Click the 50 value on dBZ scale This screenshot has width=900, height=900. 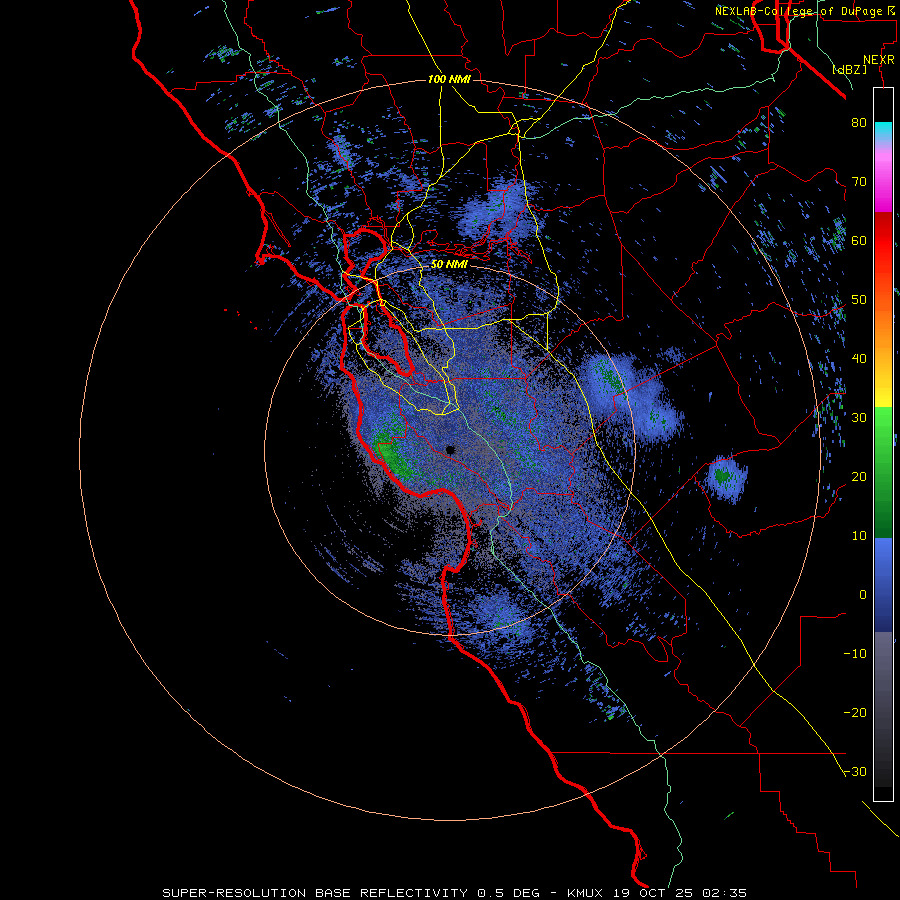[x=859, y=300]
